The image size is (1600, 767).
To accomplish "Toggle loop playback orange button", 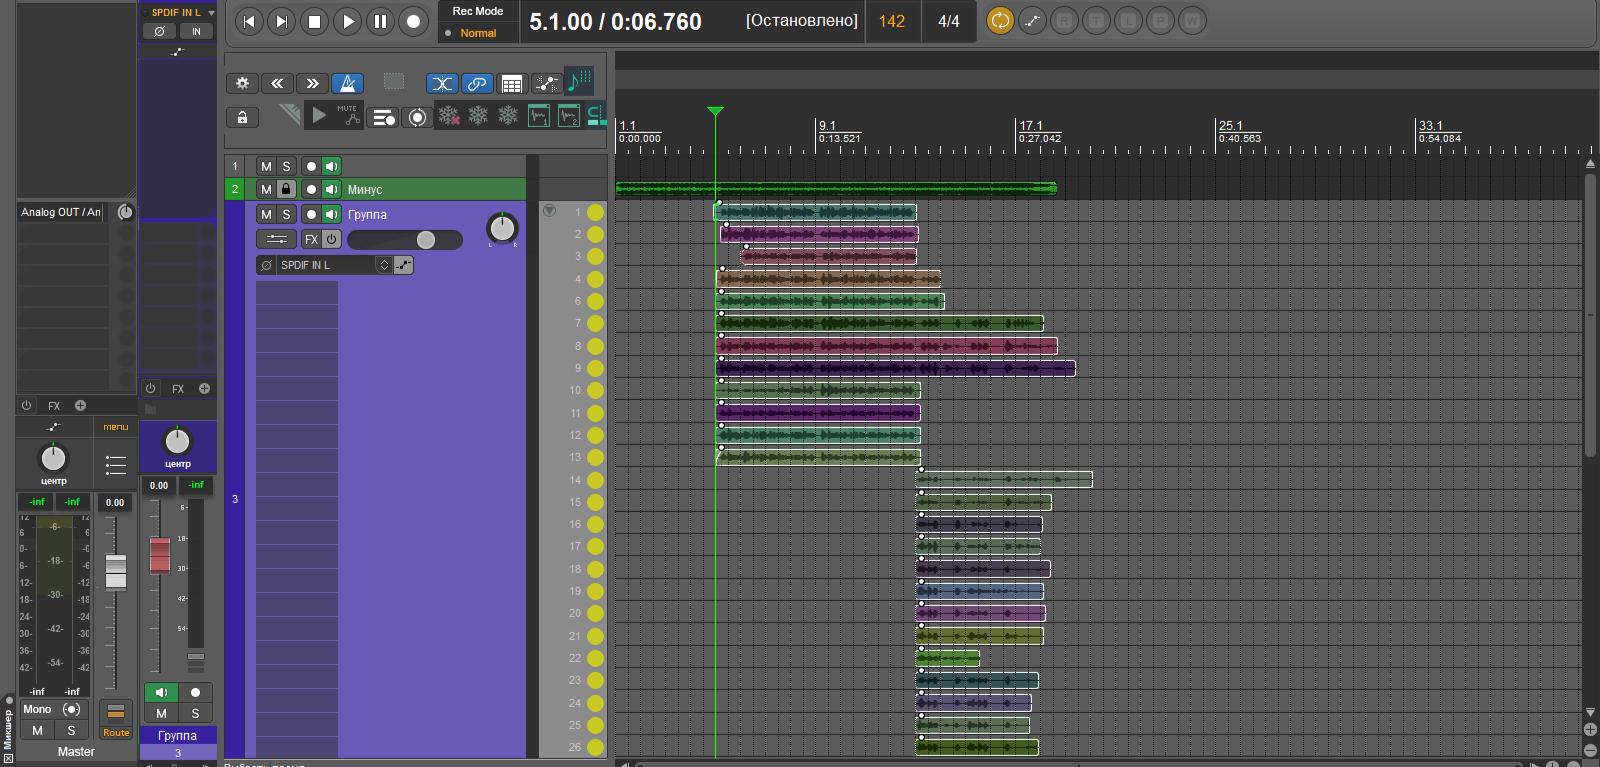I will click(x=999, y=21).
